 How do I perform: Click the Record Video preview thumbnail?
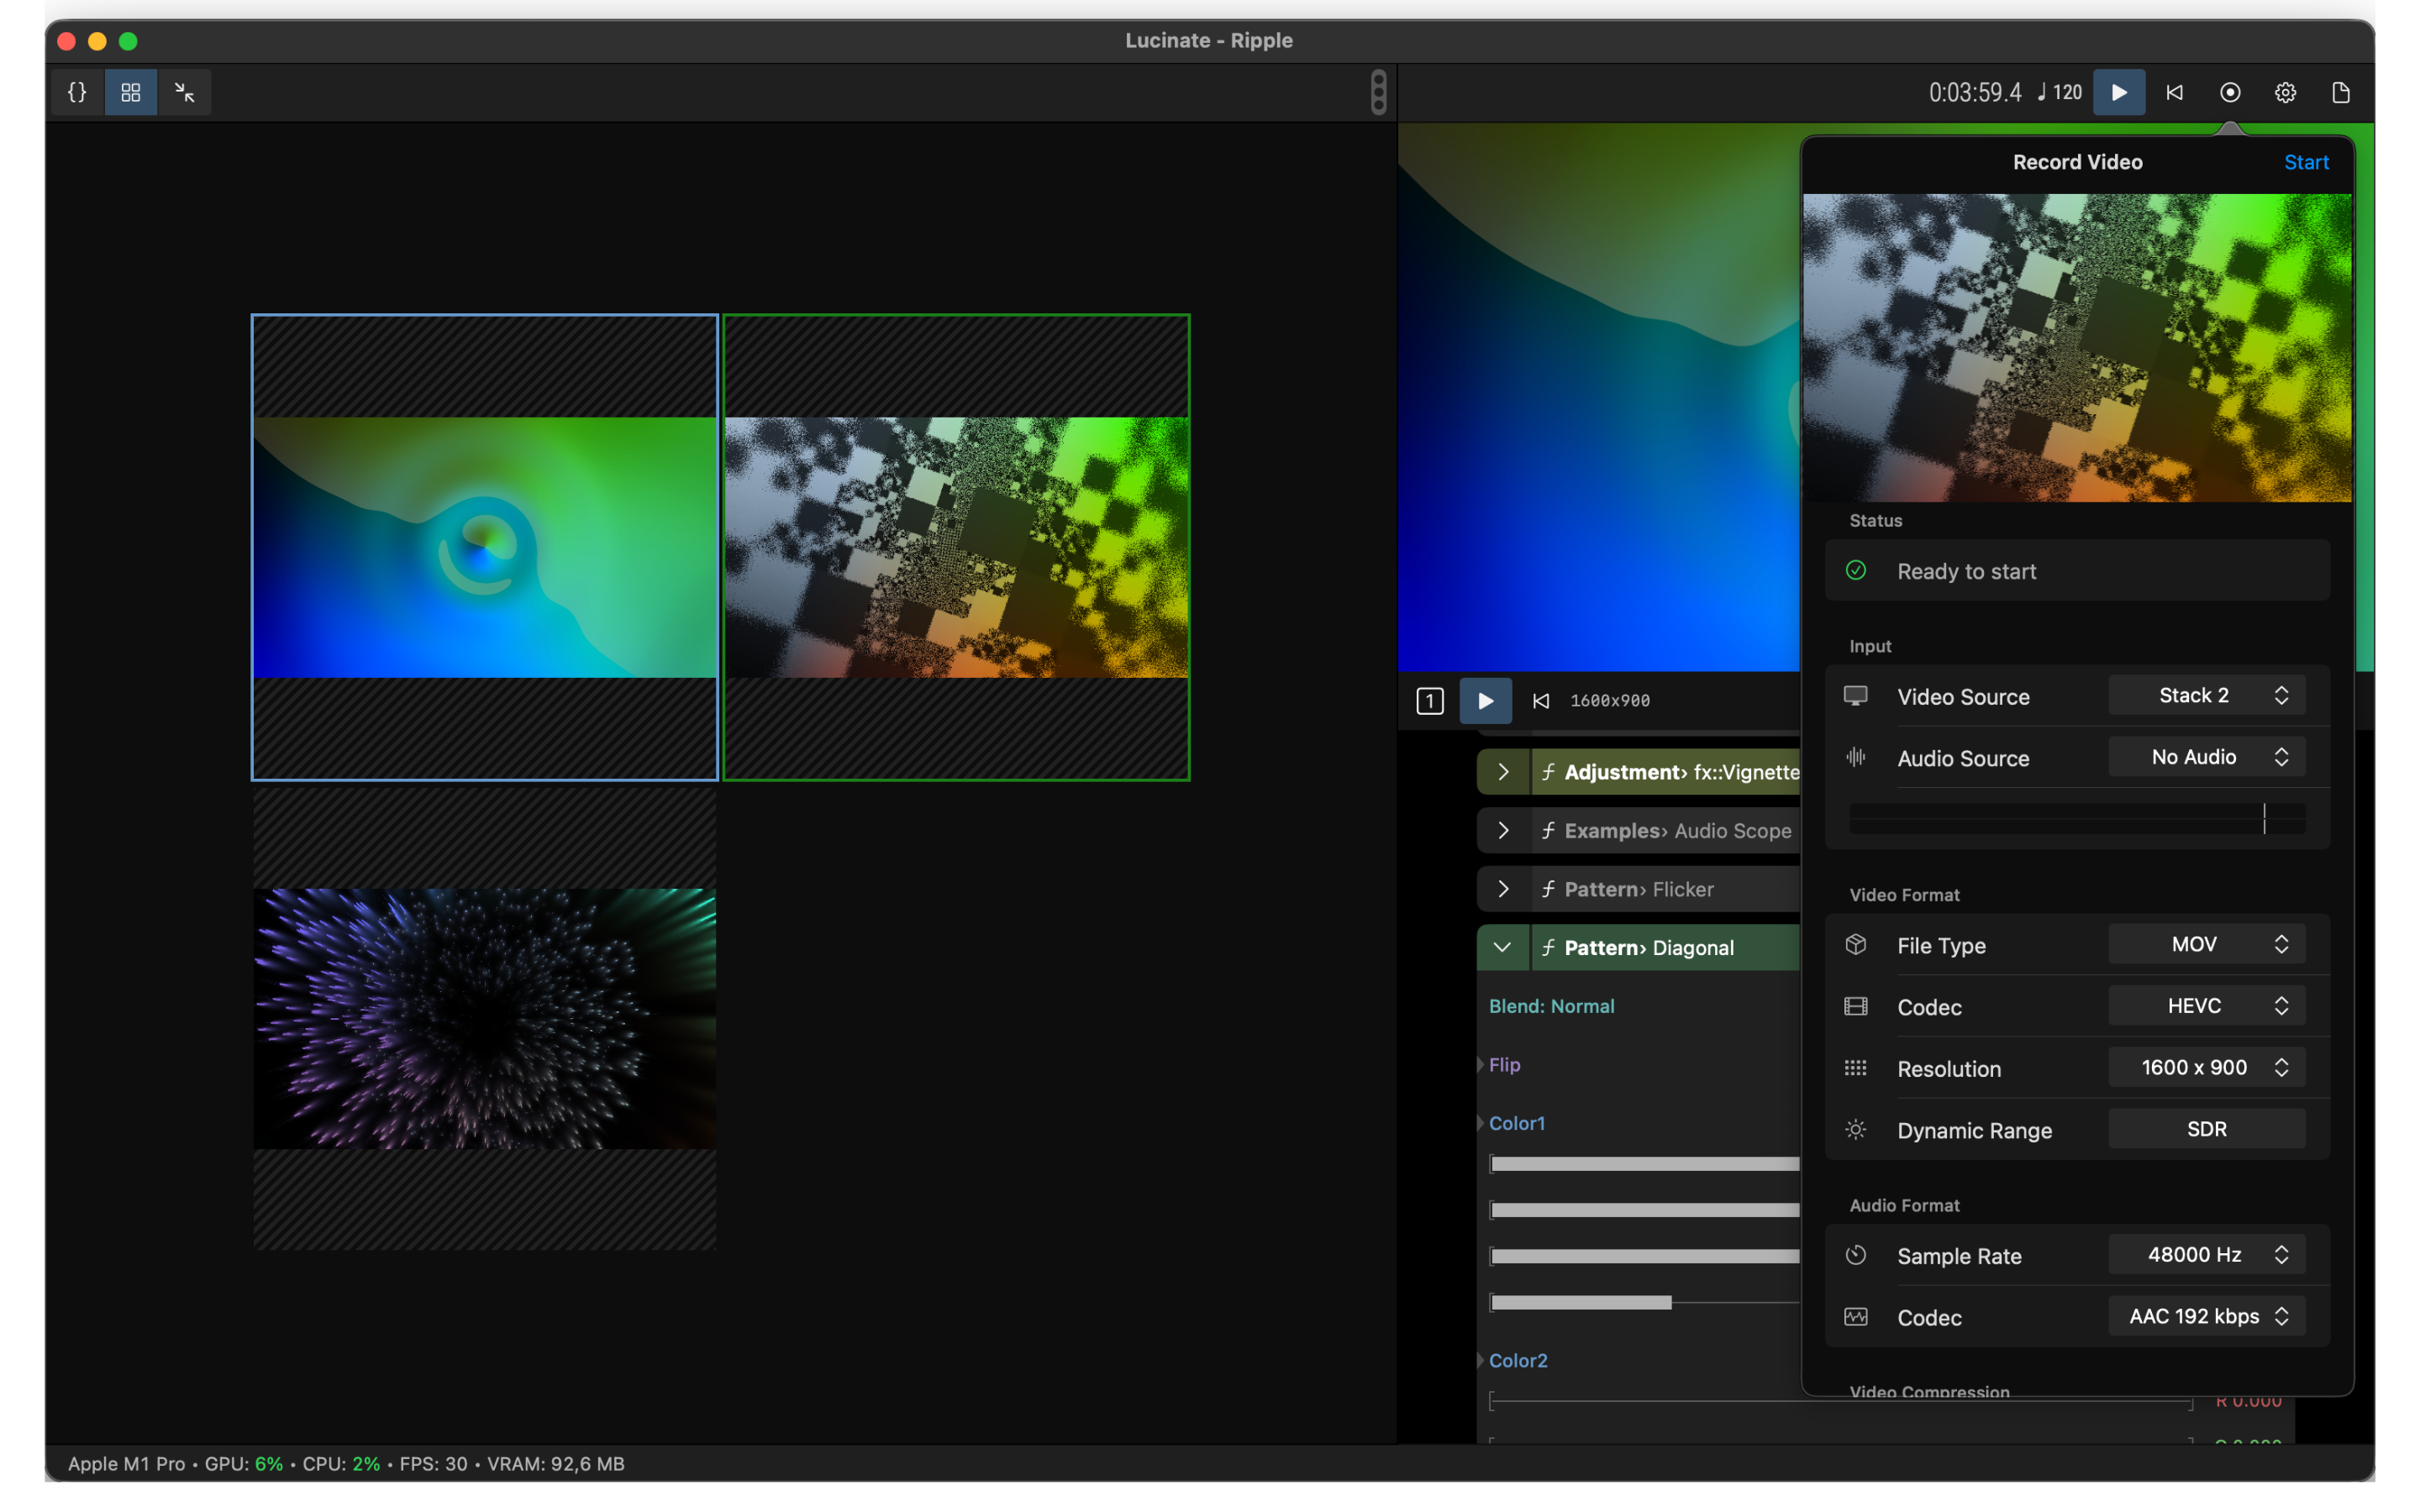pyautogui.click(x=2077, y=348)
